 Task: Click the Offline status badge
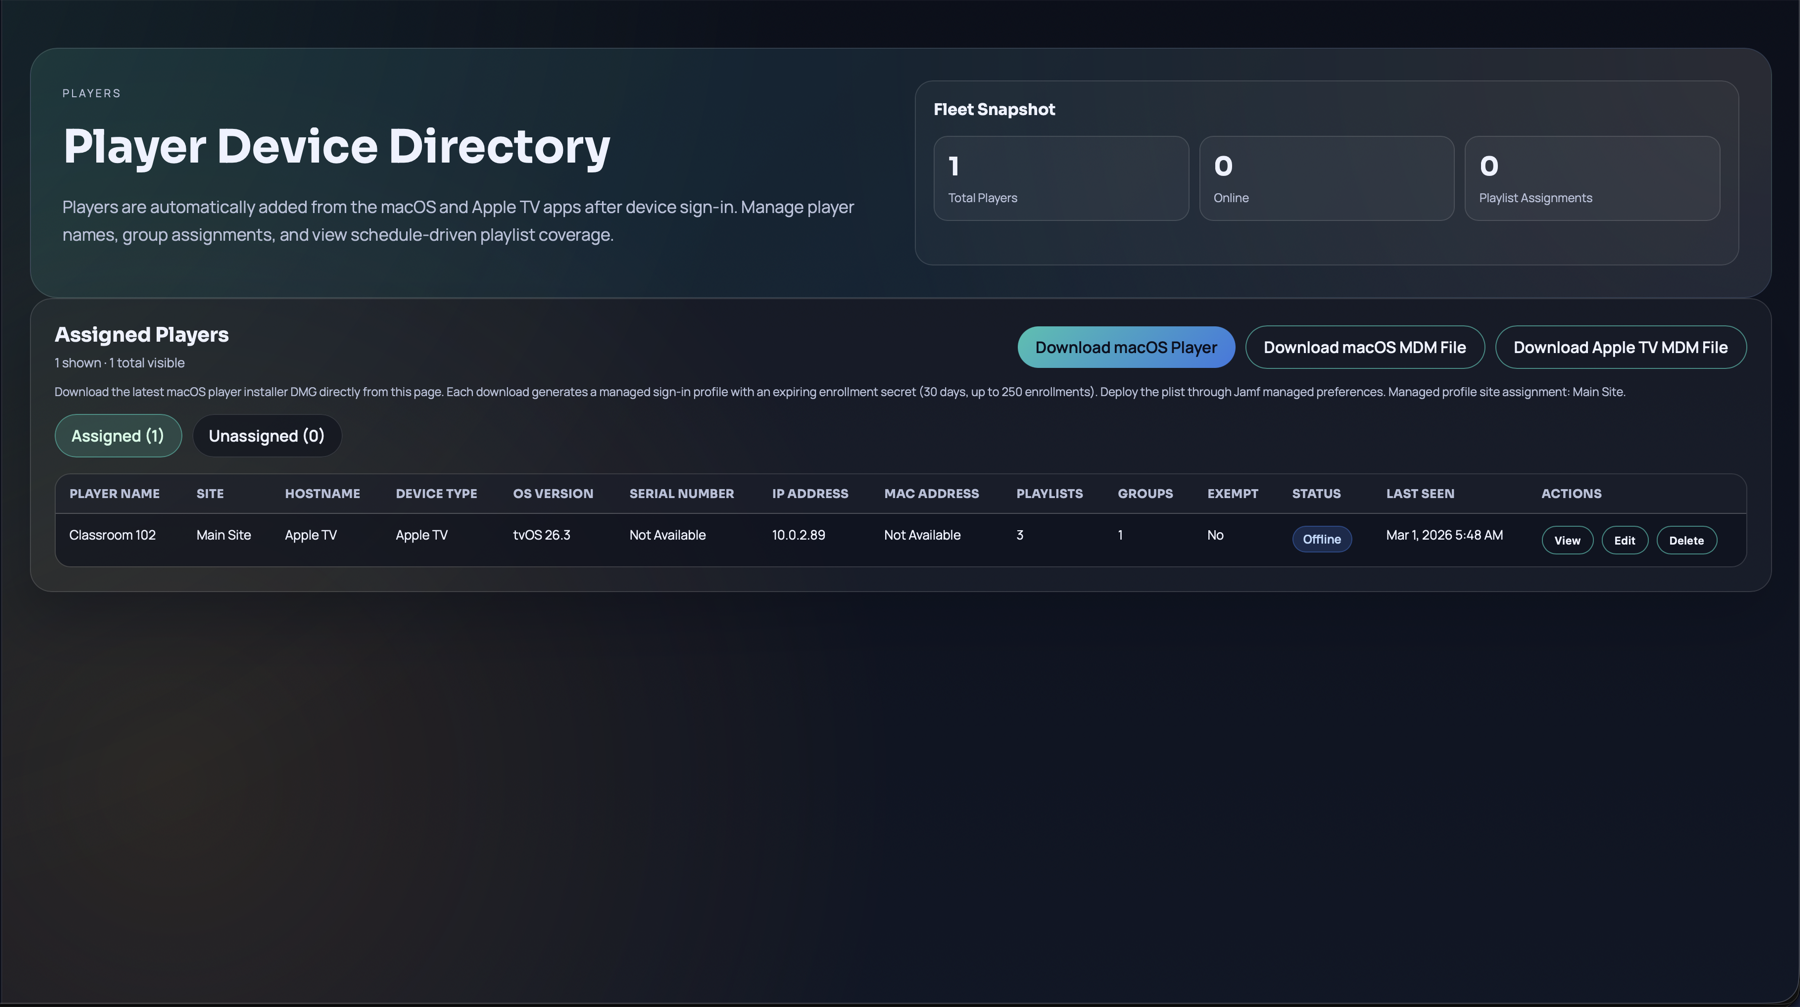(1322, 539)
